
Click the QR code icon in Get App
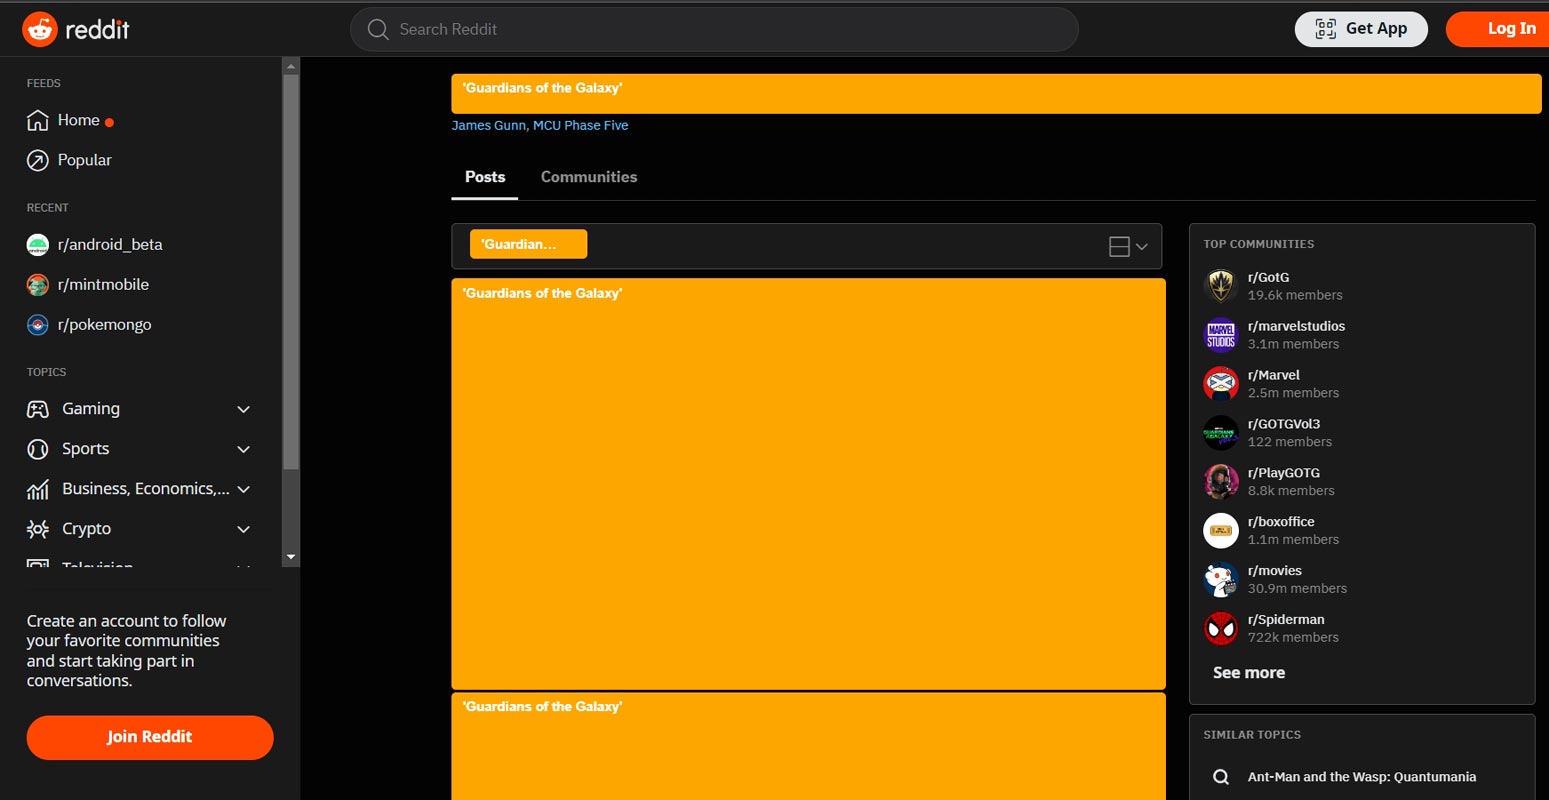pyautogui.click(x=1325, y=29)
